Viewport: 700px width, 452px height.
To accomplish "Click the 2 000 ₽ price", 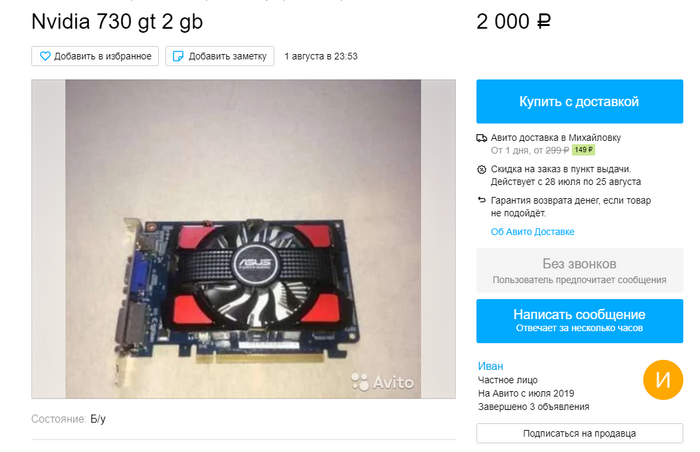I will tap(513, 21).
